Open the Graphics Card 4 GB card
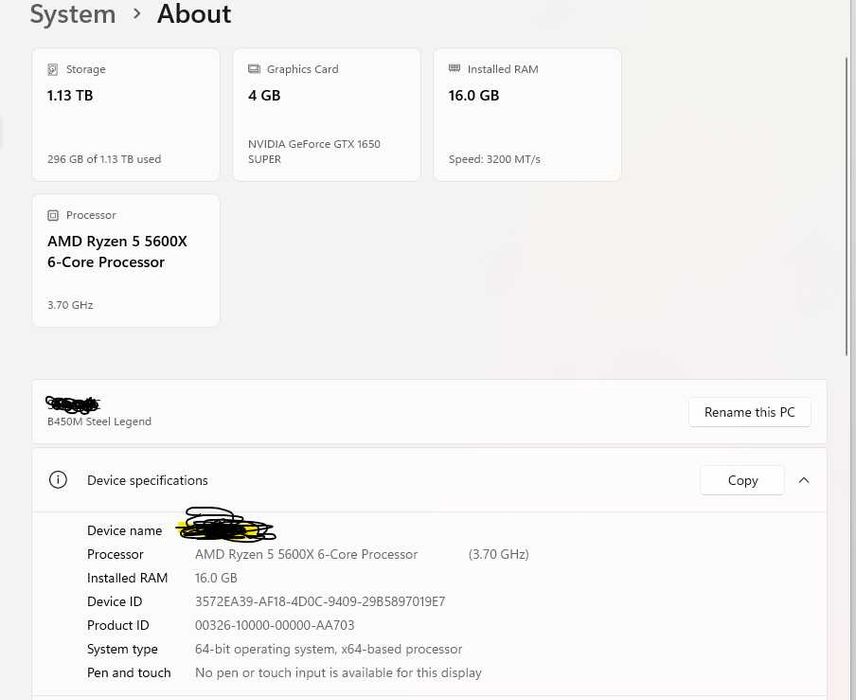Screen dimensions: 856x700 [x=326, y=115]
